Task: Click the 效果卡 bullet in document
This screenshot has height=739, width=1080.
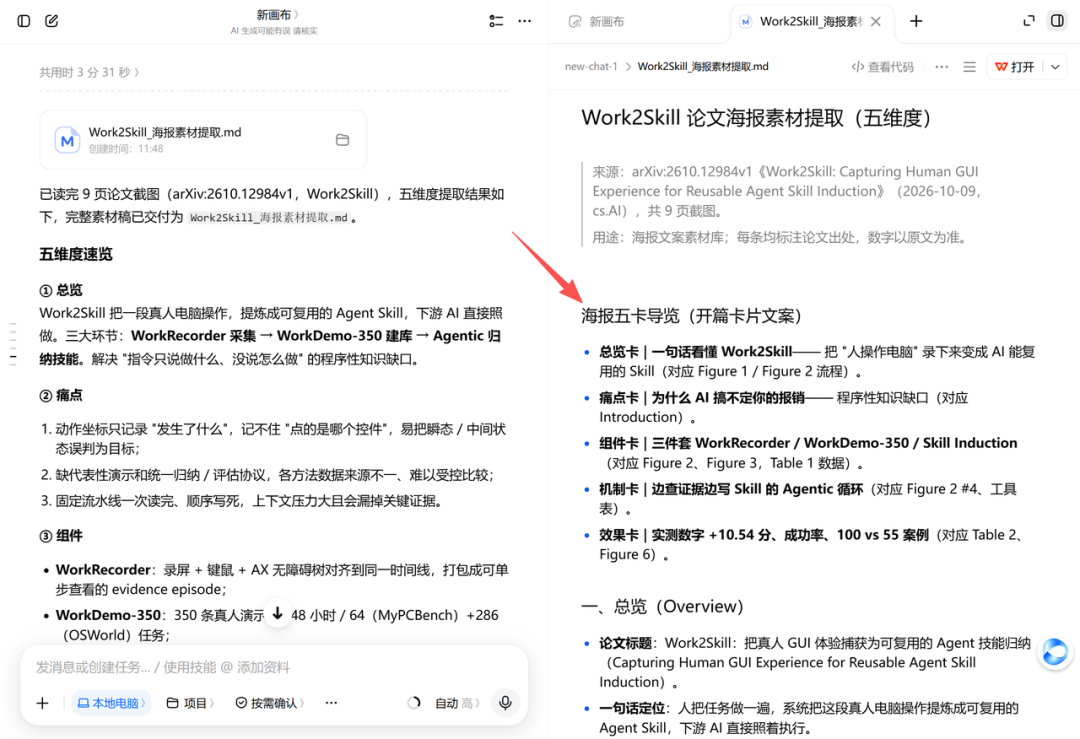Action: (811, 544)
